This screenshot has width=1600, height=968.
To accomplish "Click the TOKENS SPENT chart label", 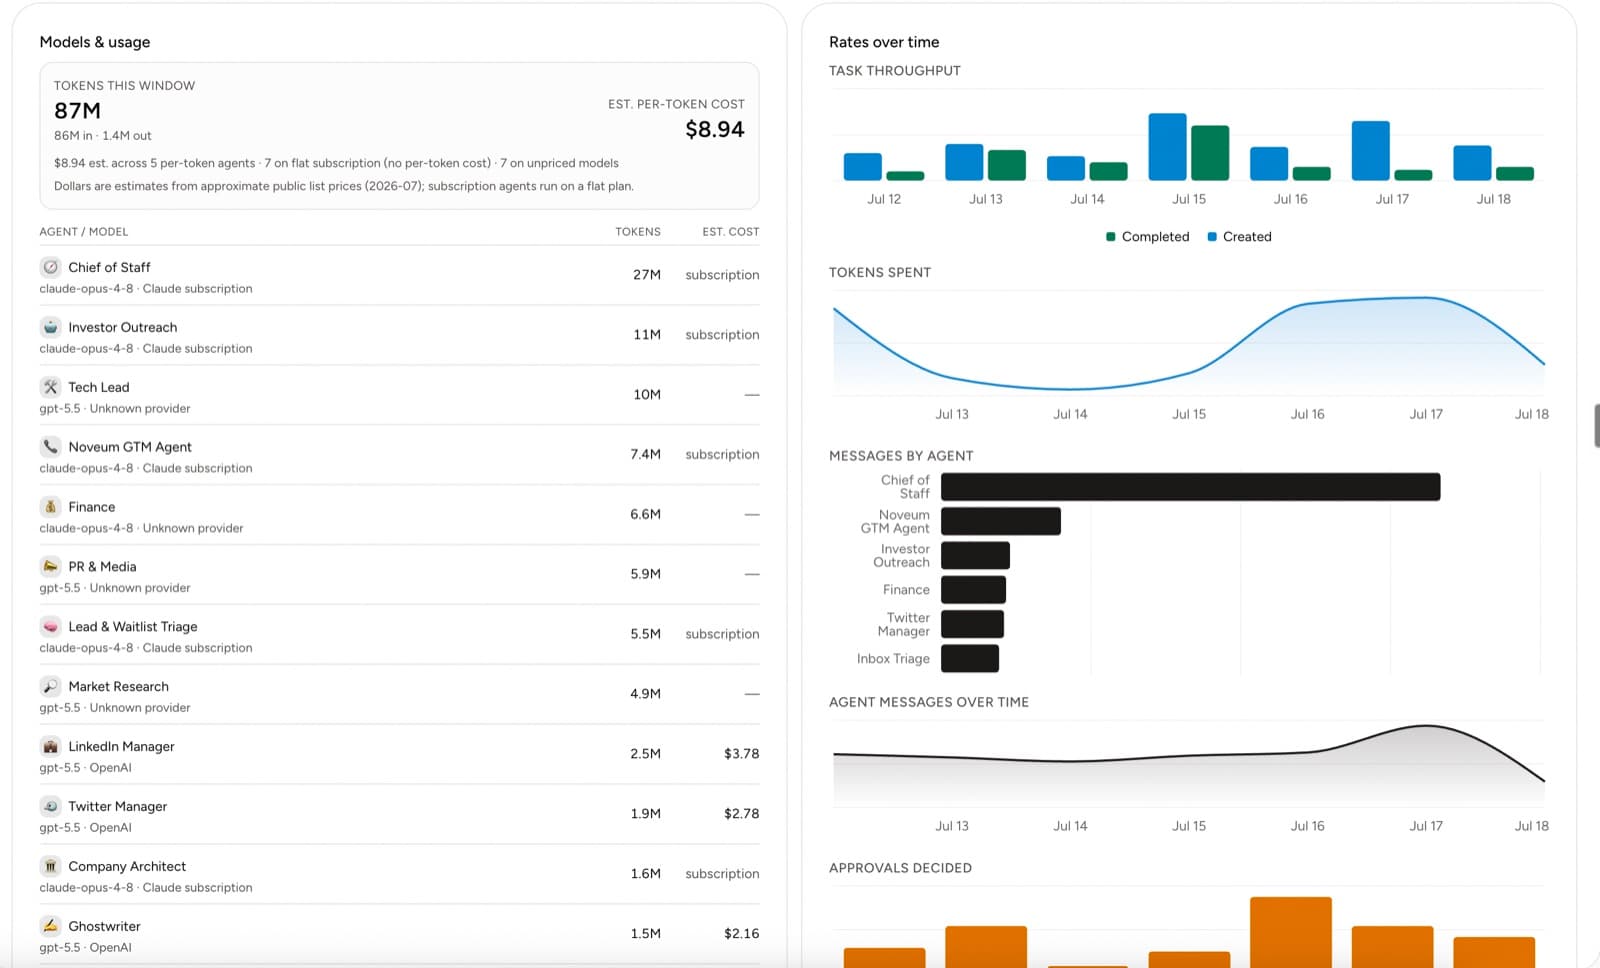I will click(880, 272).
